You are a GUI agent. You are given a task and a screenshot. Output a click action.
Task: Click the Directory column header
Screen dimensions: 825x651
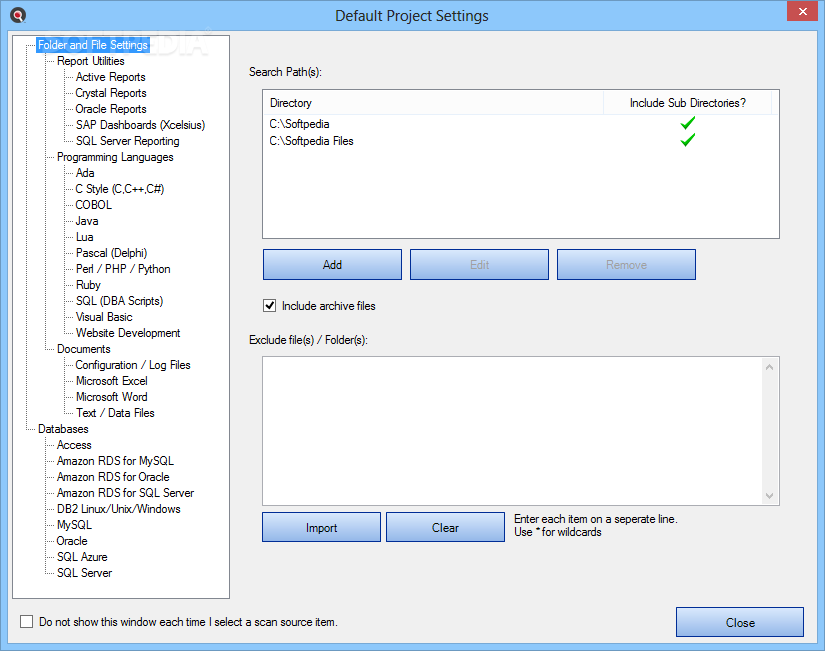tap(433, 103)
